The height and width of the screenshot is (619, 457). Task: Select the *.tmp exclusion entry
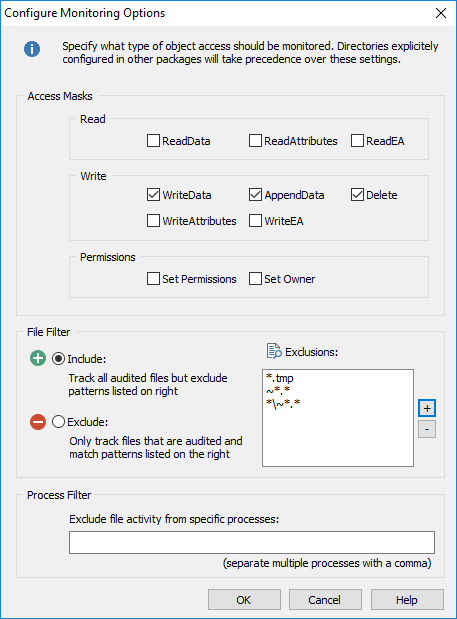(x=280, y=378)
